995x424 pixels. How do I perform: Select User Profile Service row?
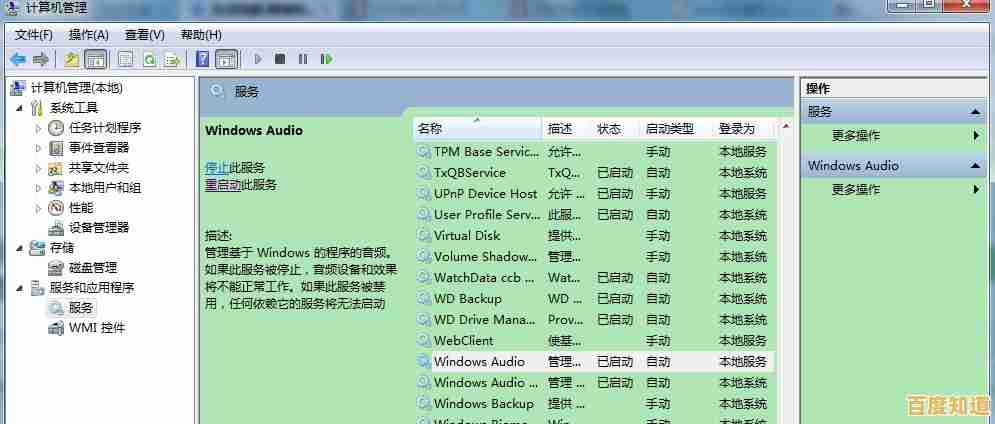coord(595,215)
